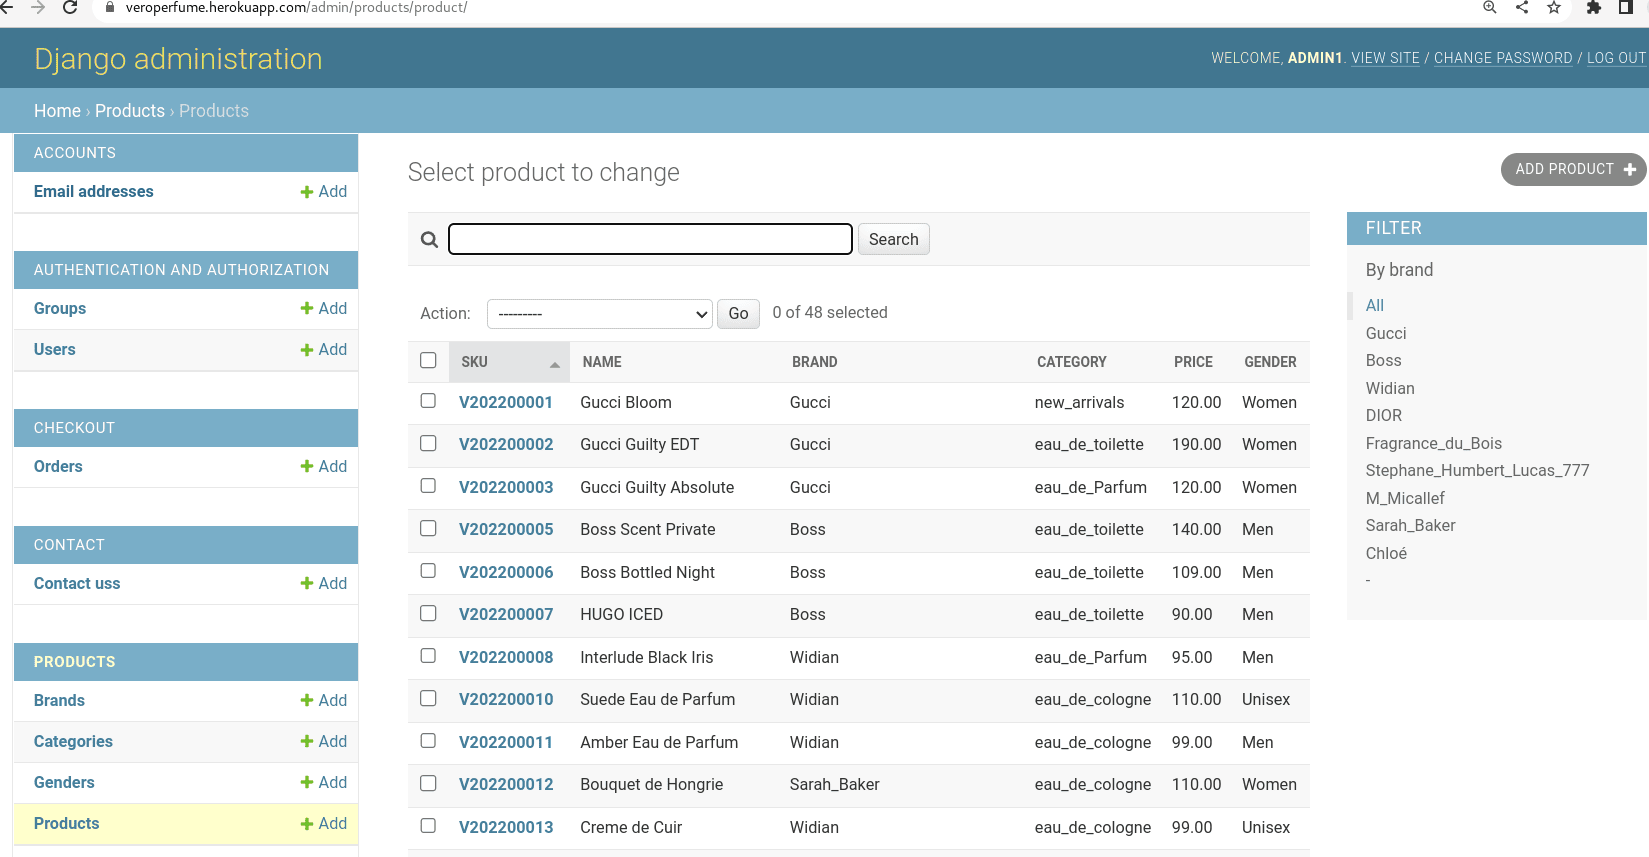The image size is (1649, 857).
Task: Bookmark this page with star icon
Action: pyautogui.click(x=1554, y=7)
